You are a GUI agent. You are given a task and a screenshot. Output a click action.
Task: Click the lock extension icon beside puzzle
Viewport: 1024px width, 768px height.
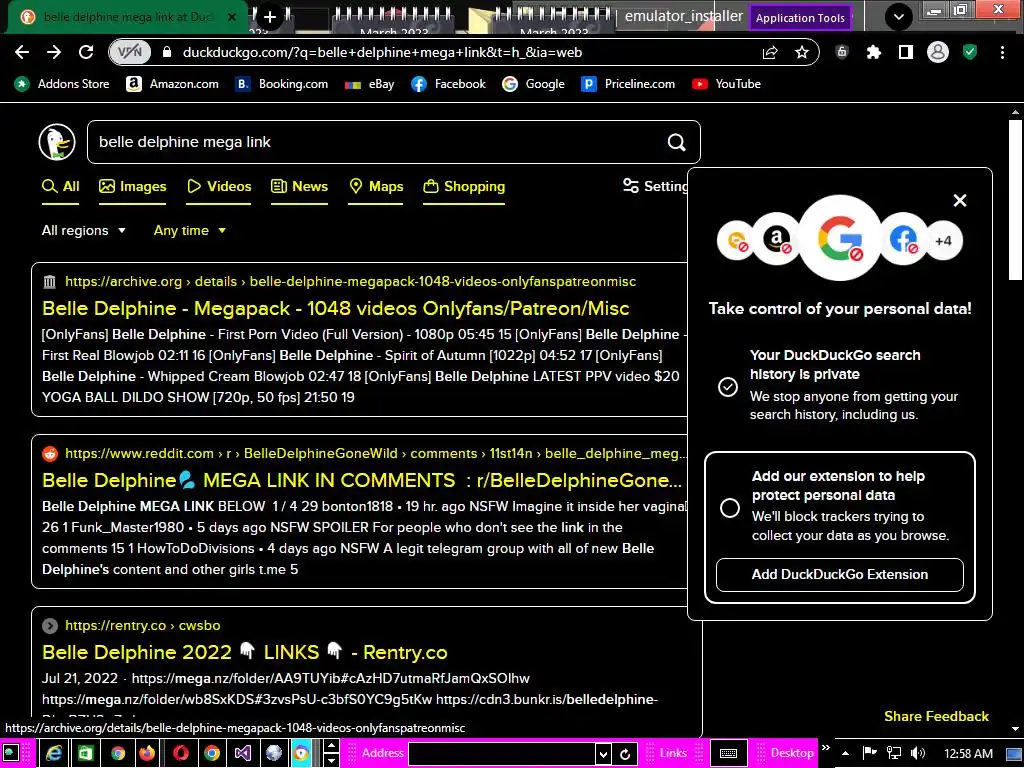pyautogui.click(x=842, y=52)
